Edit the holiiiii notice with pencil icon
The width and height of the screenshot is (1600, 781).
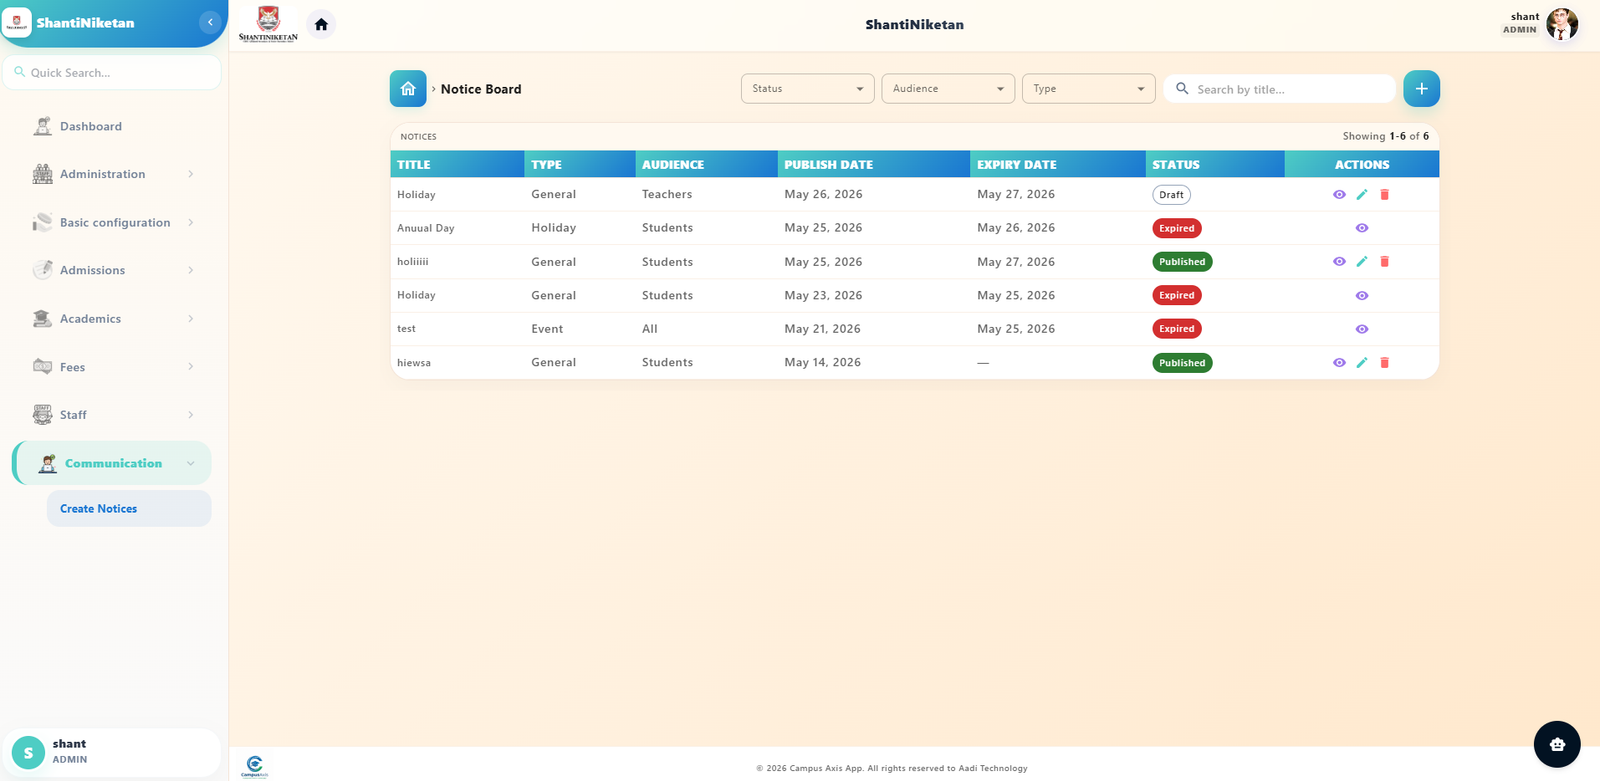pos(1361,262)
